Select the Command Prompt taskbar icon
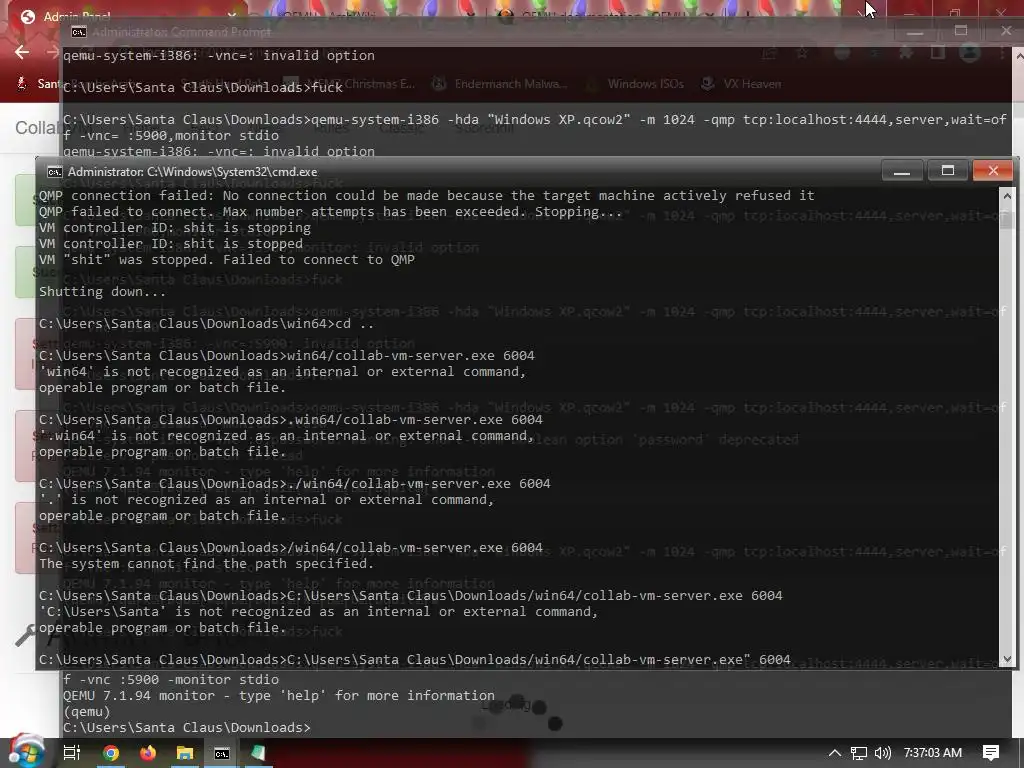The image size is (1024, 768). pyautogui.click(x=222, y=754)
